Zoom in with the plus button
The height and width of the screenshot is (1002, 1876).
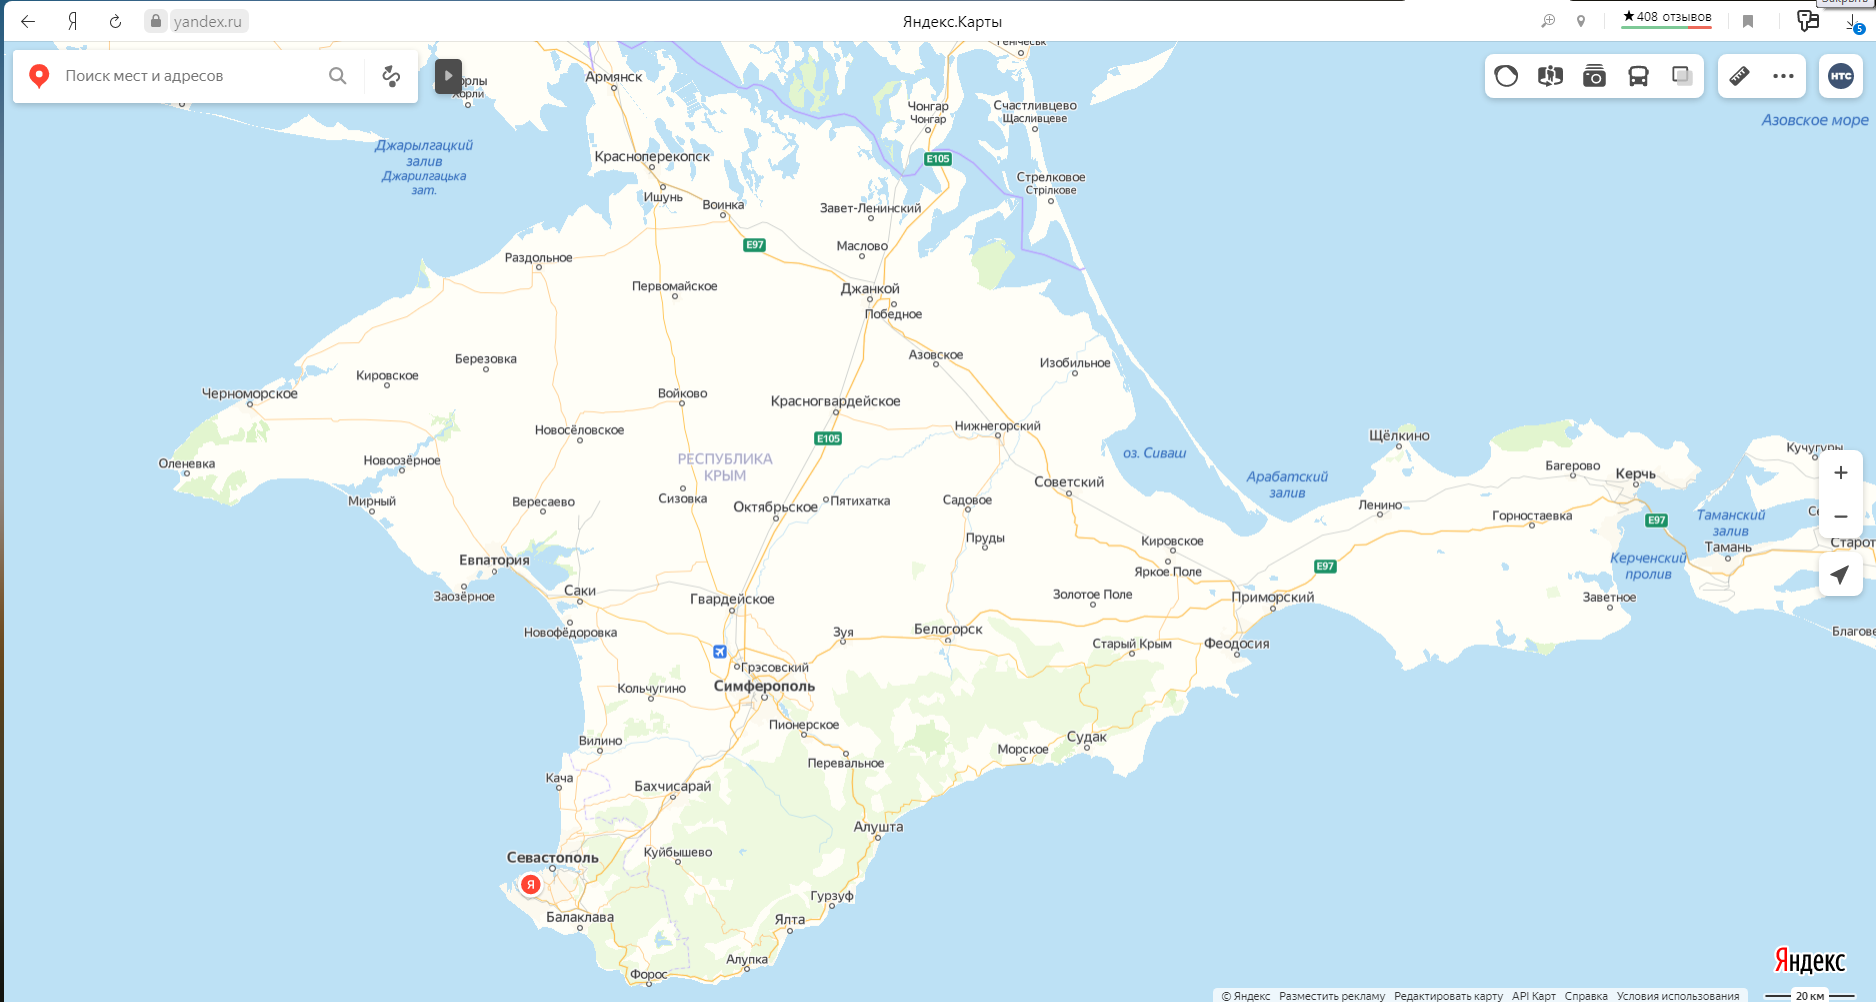point(1840,473)
